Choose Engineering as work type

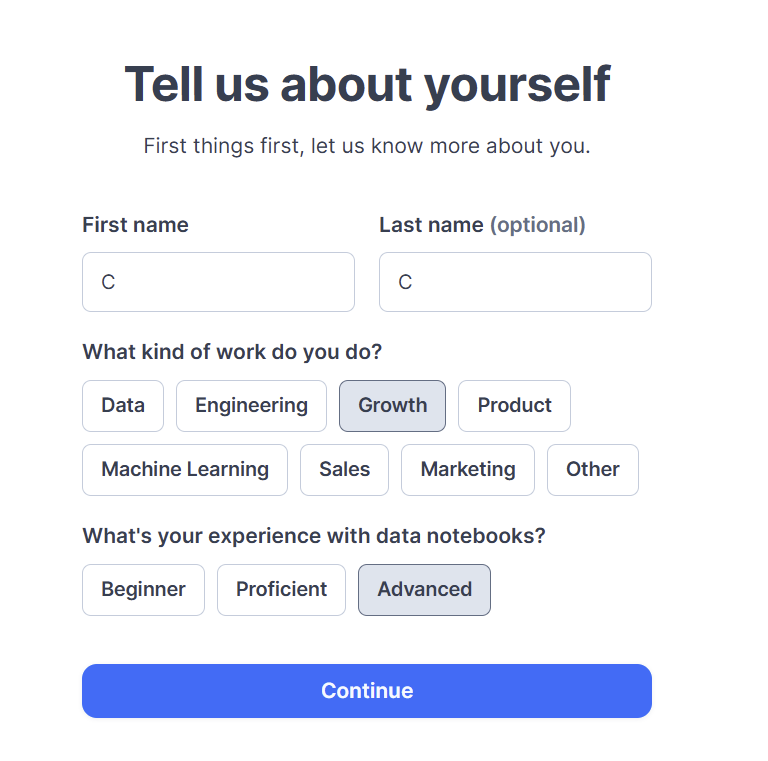point(251,406)
